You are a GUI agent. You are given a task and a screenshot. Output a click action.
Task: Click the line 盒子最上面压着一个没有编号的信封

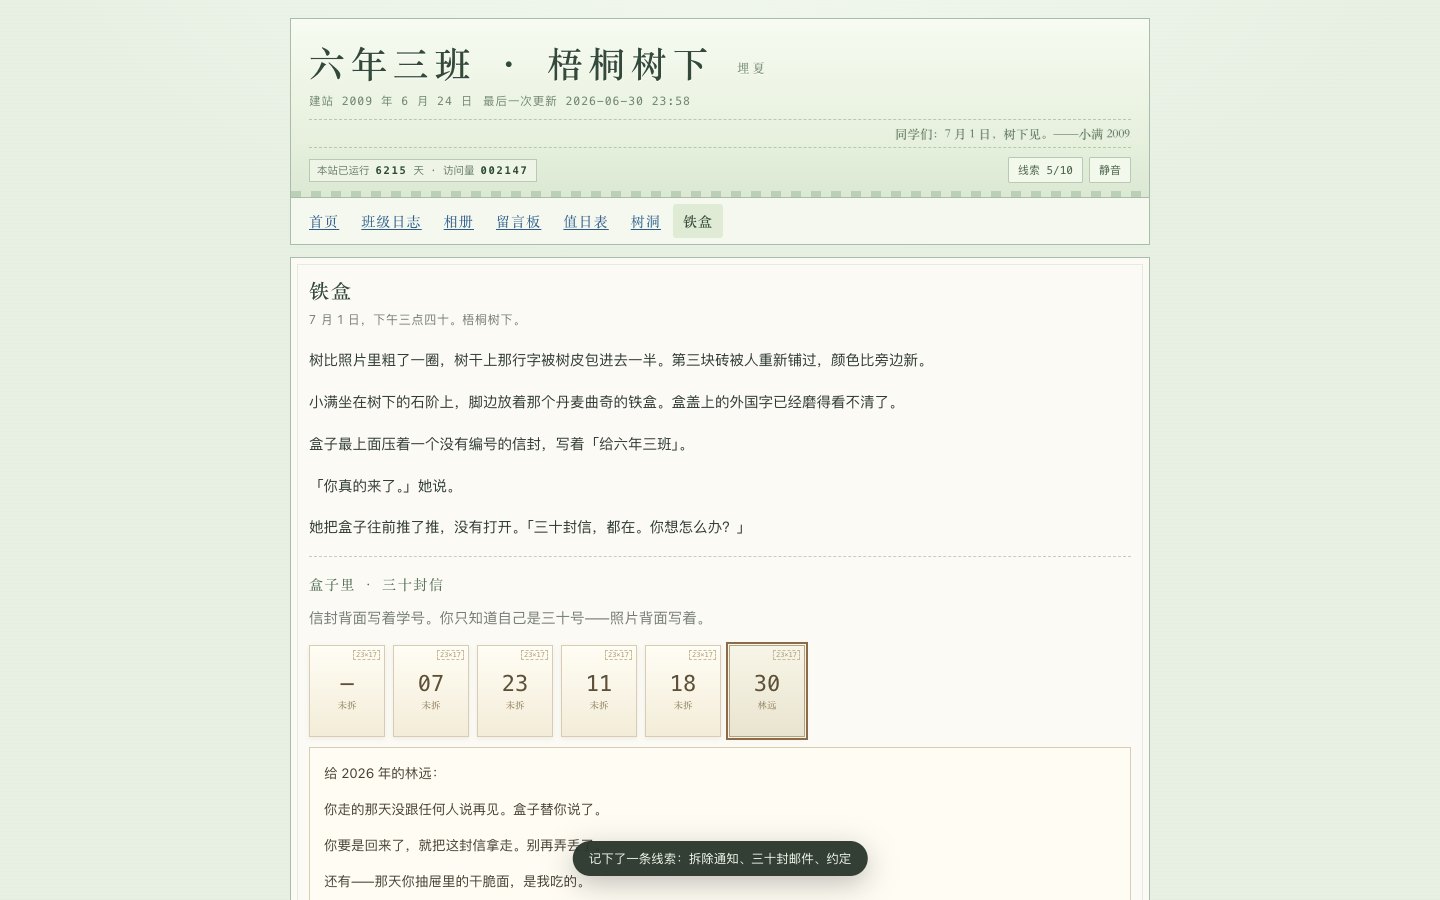pyautogui.click(x=501, y=444)
